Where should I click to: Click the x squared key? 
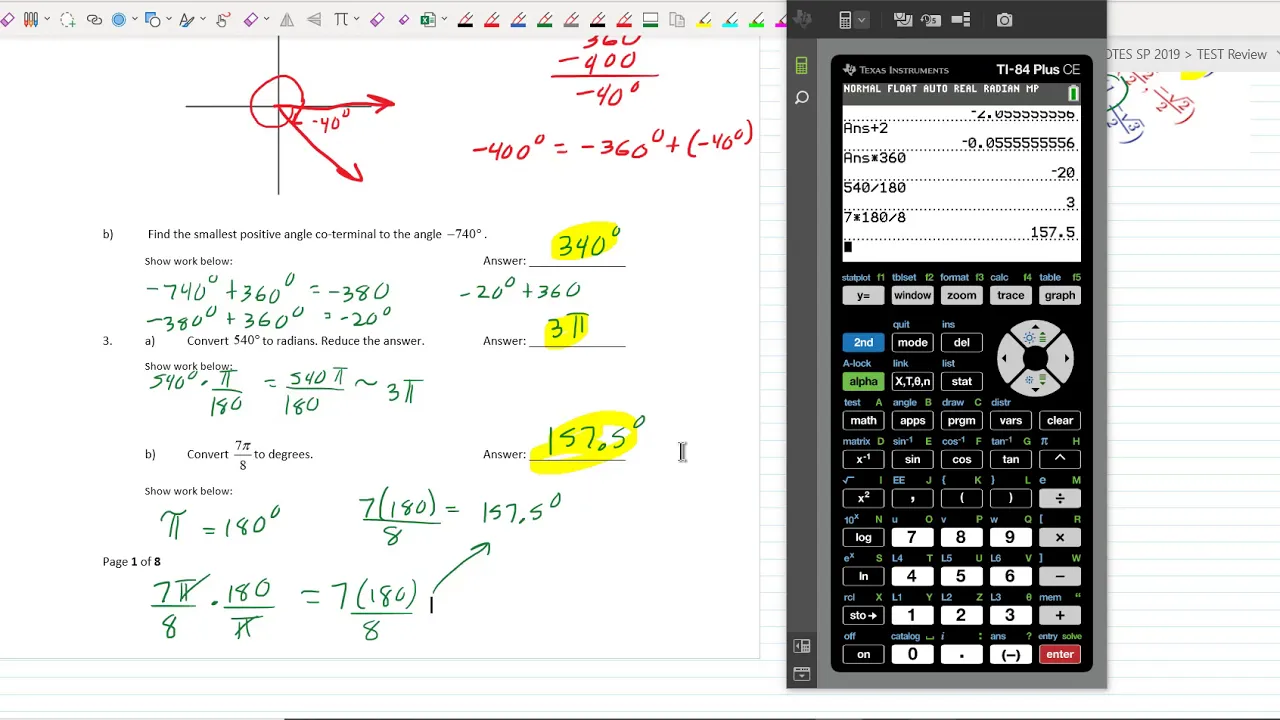coord(863,498)
